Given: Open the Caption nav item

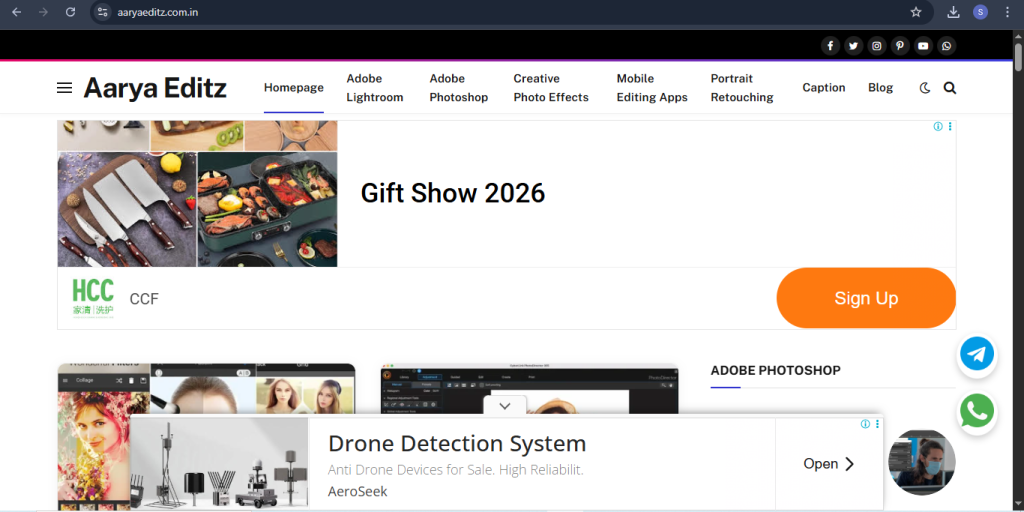Looking at the screenshot, I should tap(824, 88).
